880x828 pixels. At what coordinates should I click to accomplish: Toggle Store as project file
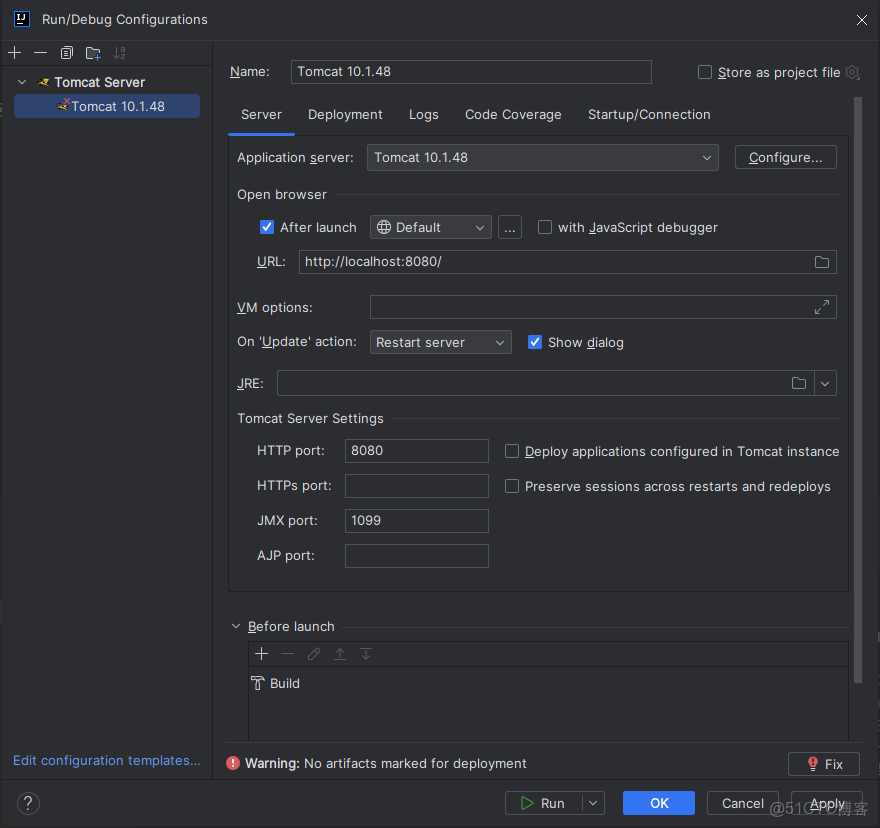click(705, 72)
